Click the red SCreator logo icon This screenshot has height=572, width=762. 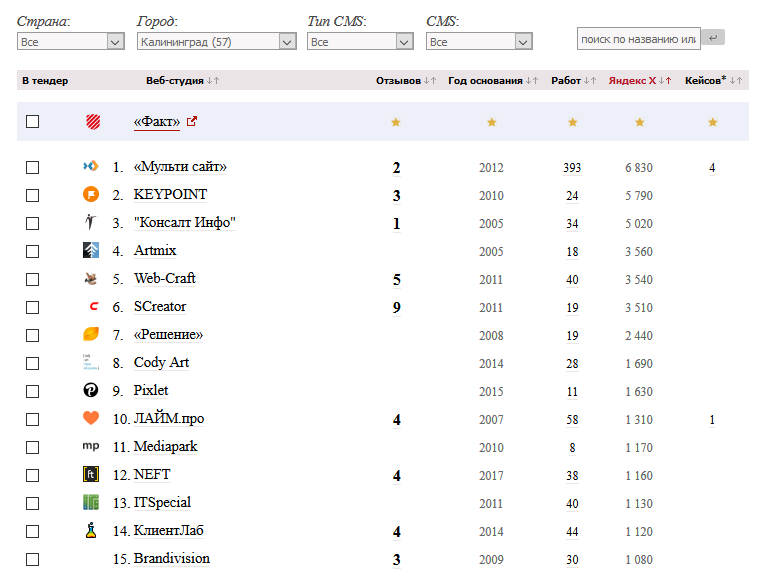[x=91, y=307]
